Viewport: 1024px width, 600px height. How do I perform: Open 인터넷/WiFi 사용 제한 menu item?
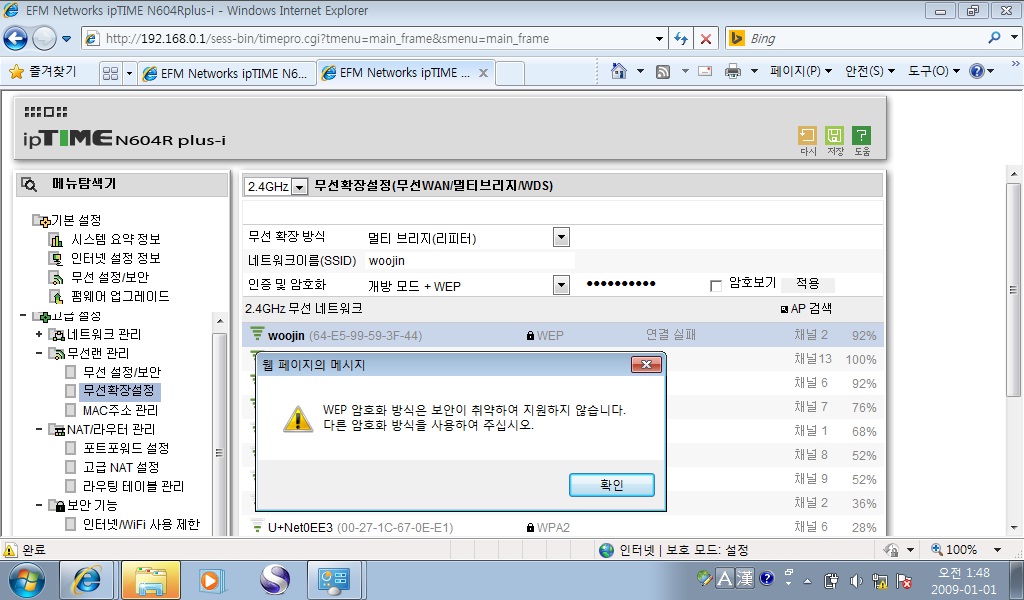click(x=141, y=524)
